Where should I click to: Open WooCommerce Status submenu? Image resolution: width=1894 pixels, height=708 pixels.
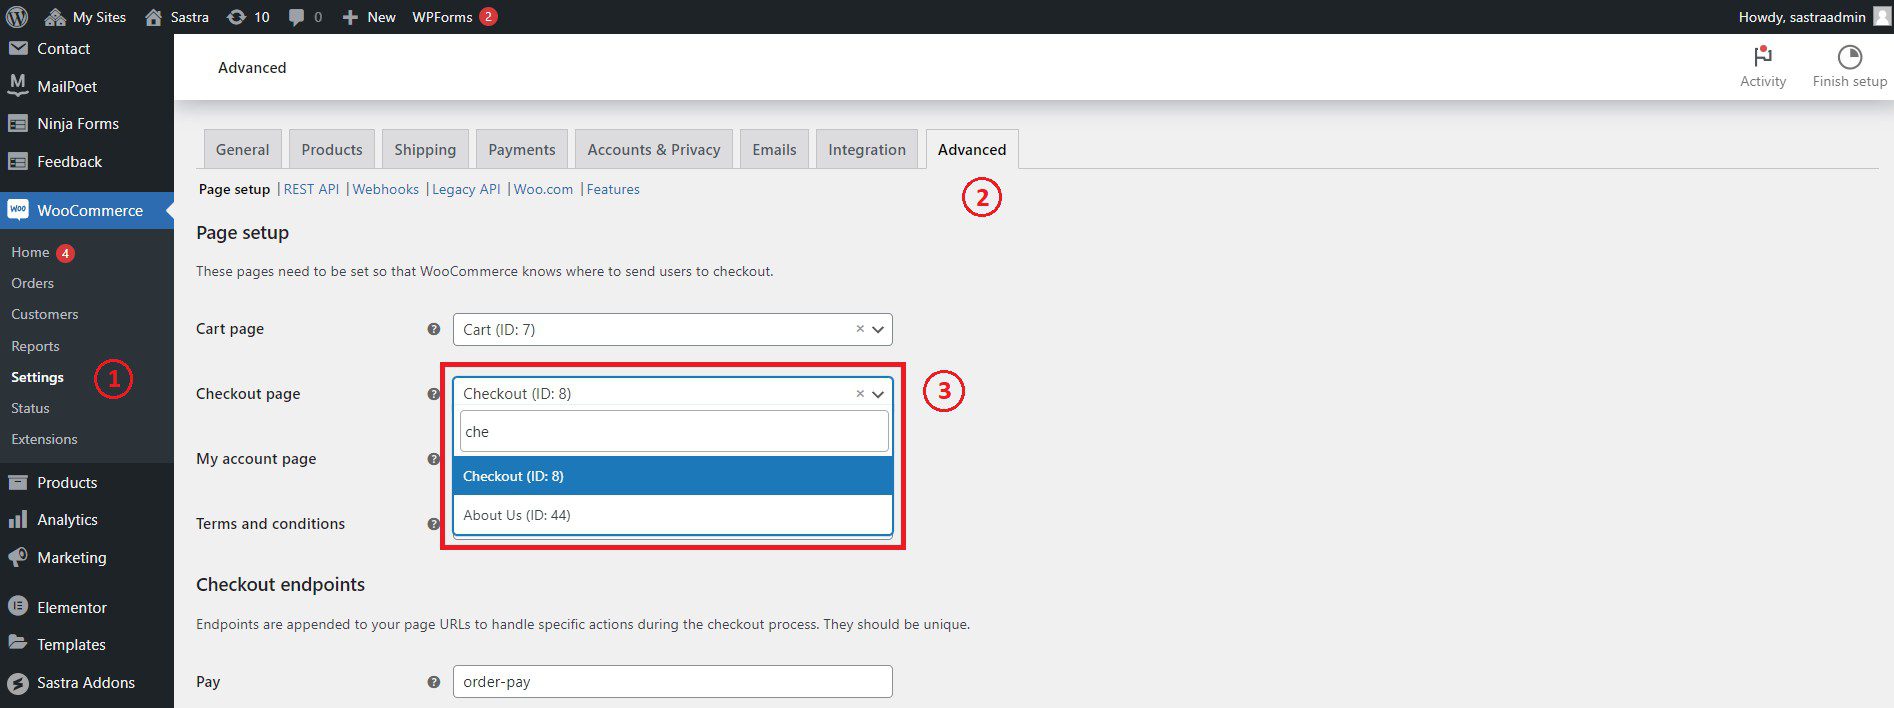pyautogui.click(x=30, y=408)
